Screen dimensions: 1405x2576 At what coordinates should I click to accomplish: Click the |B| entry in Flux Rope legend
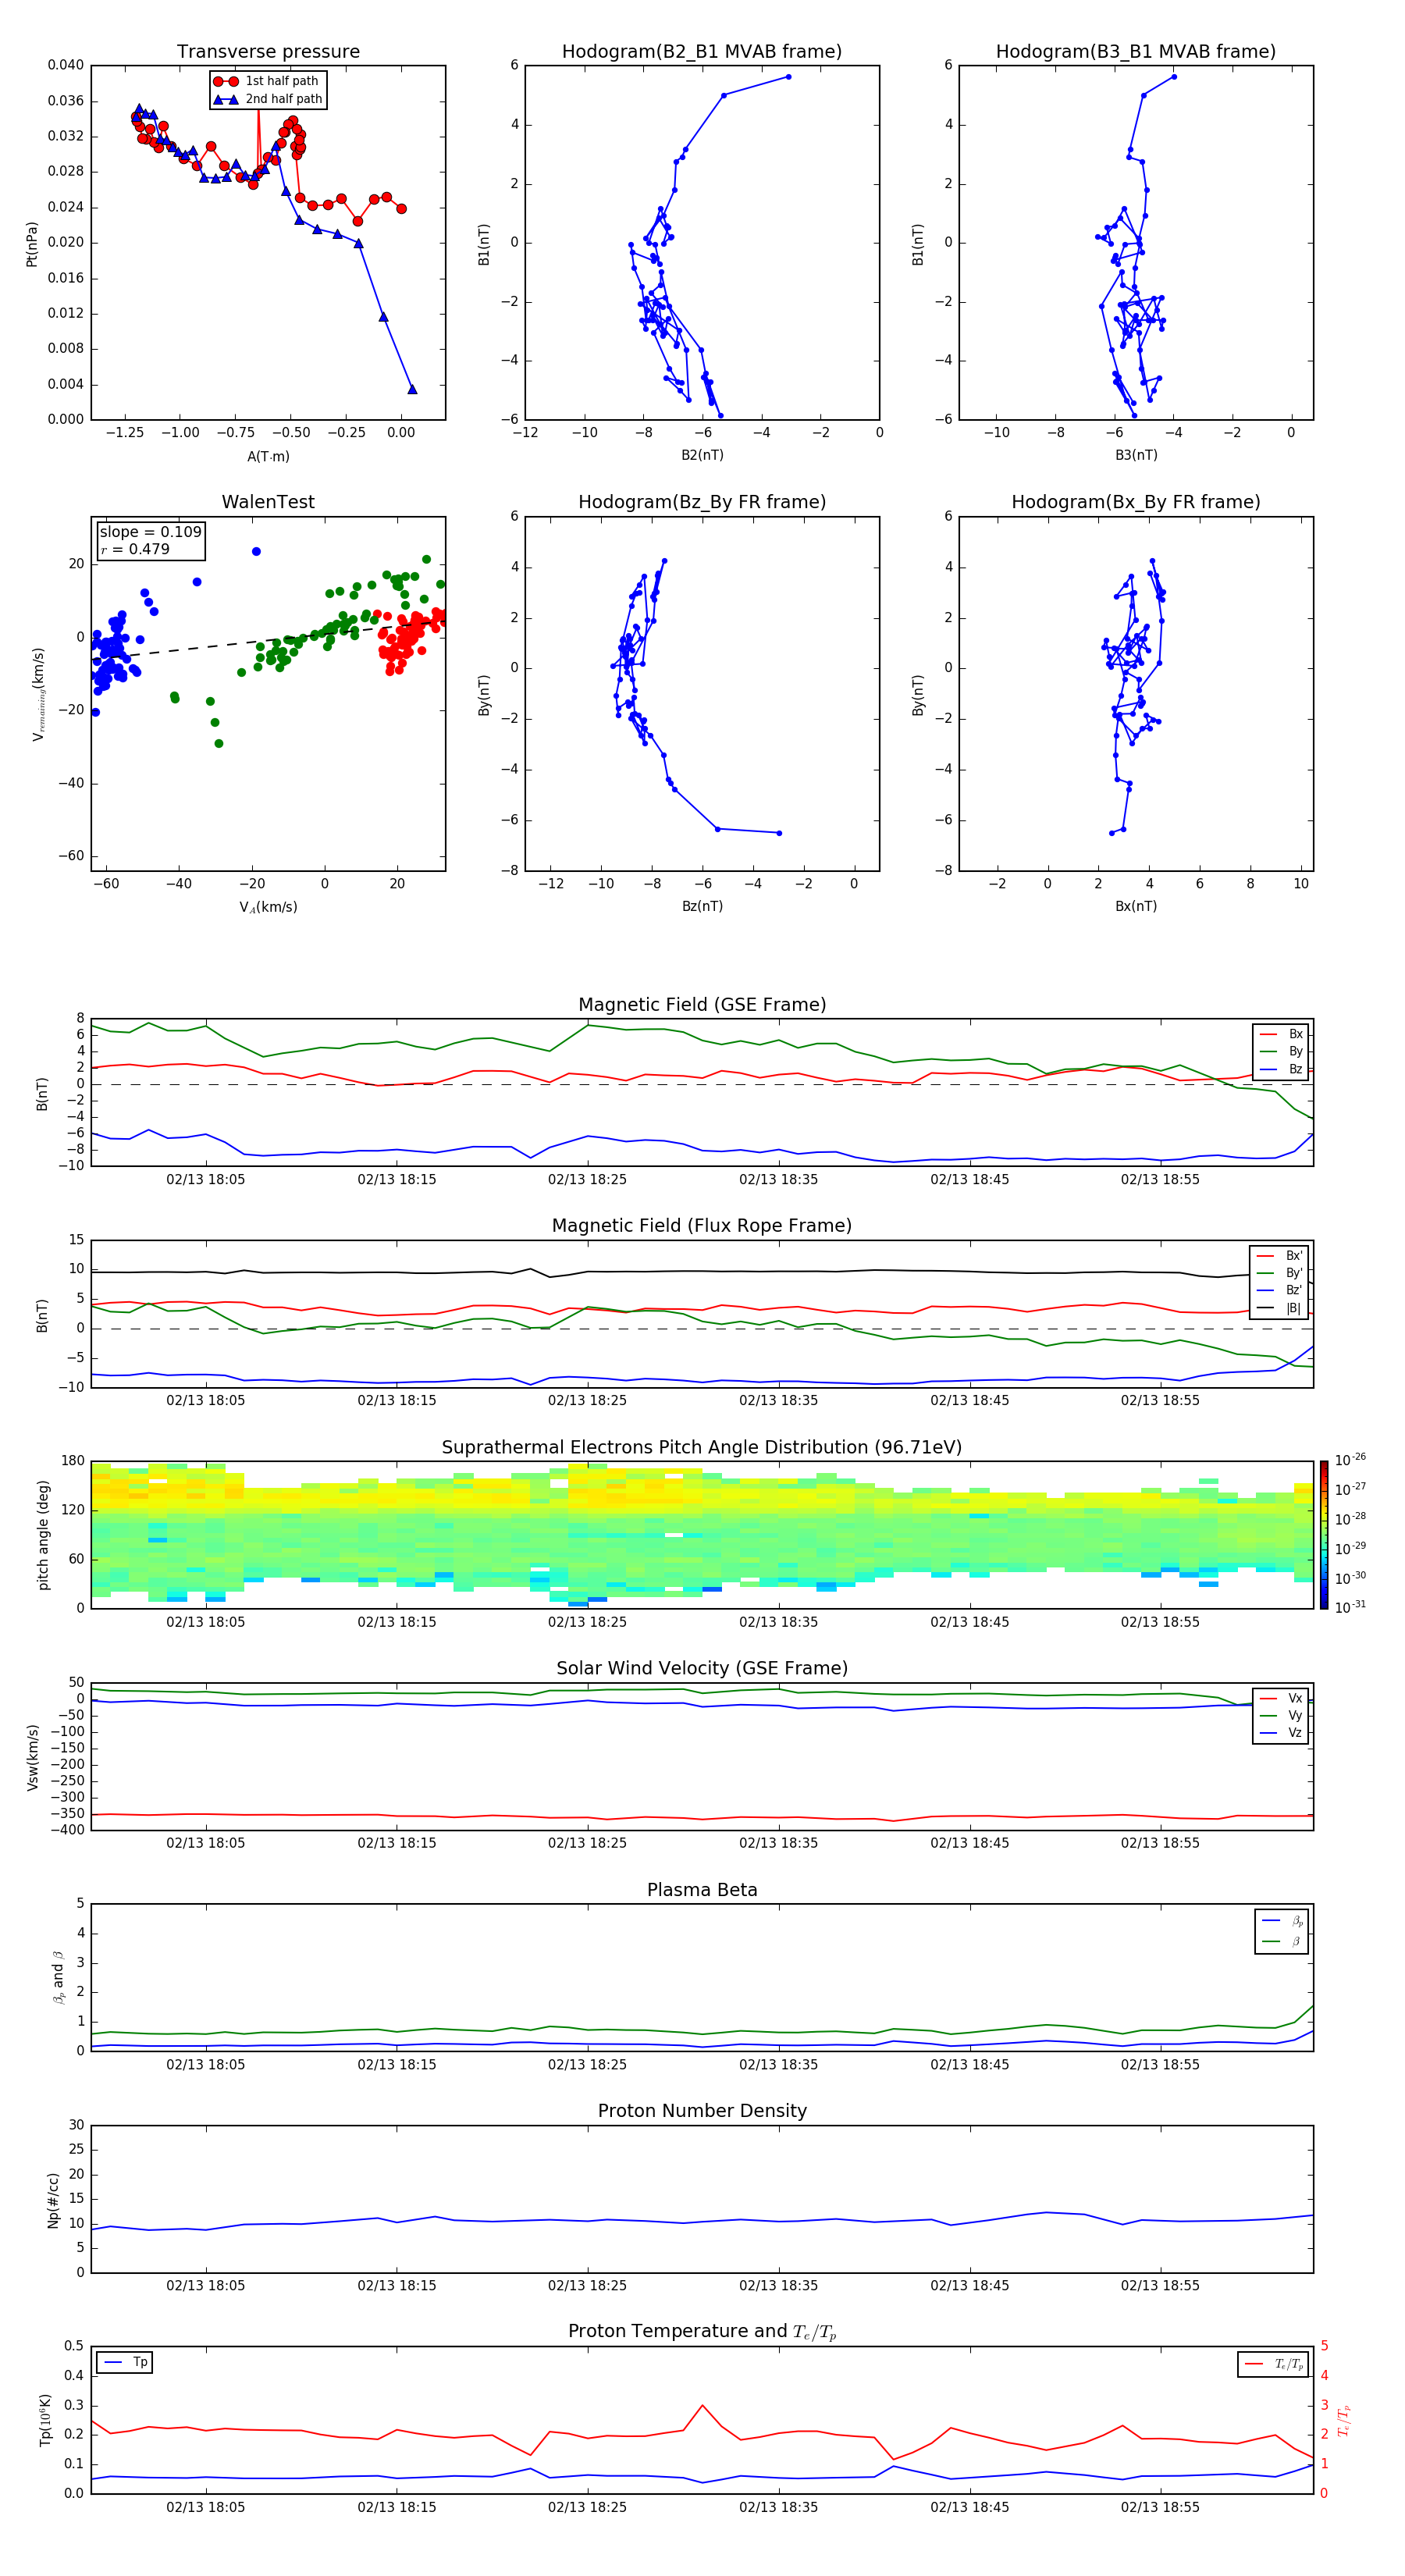pyautogui.click(x=1279, y=1308)
